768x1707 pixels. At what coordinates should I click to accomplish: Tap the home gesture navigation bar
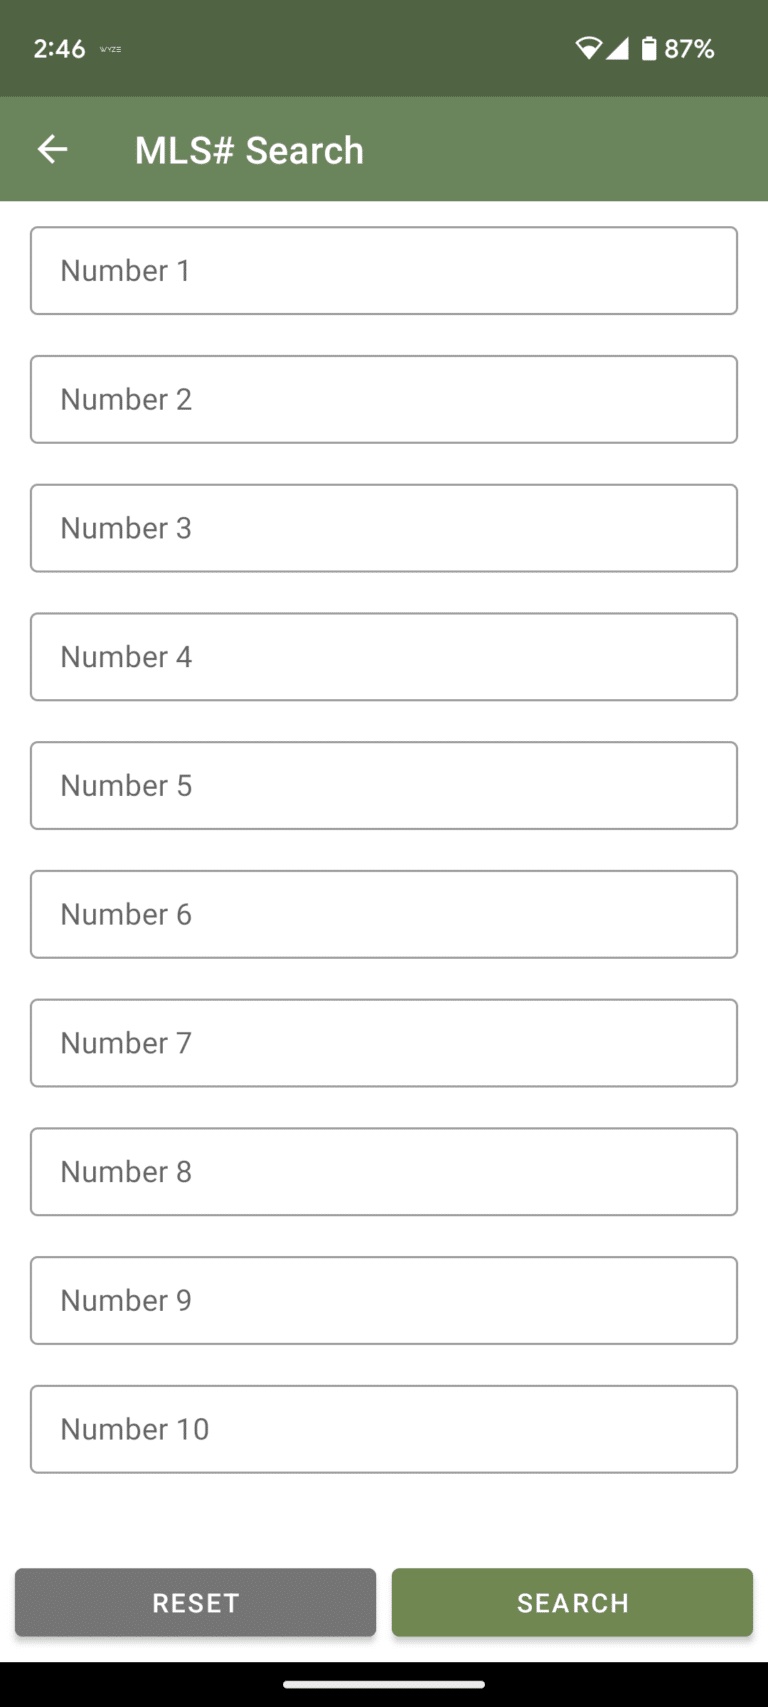[x=384, y=1684]
